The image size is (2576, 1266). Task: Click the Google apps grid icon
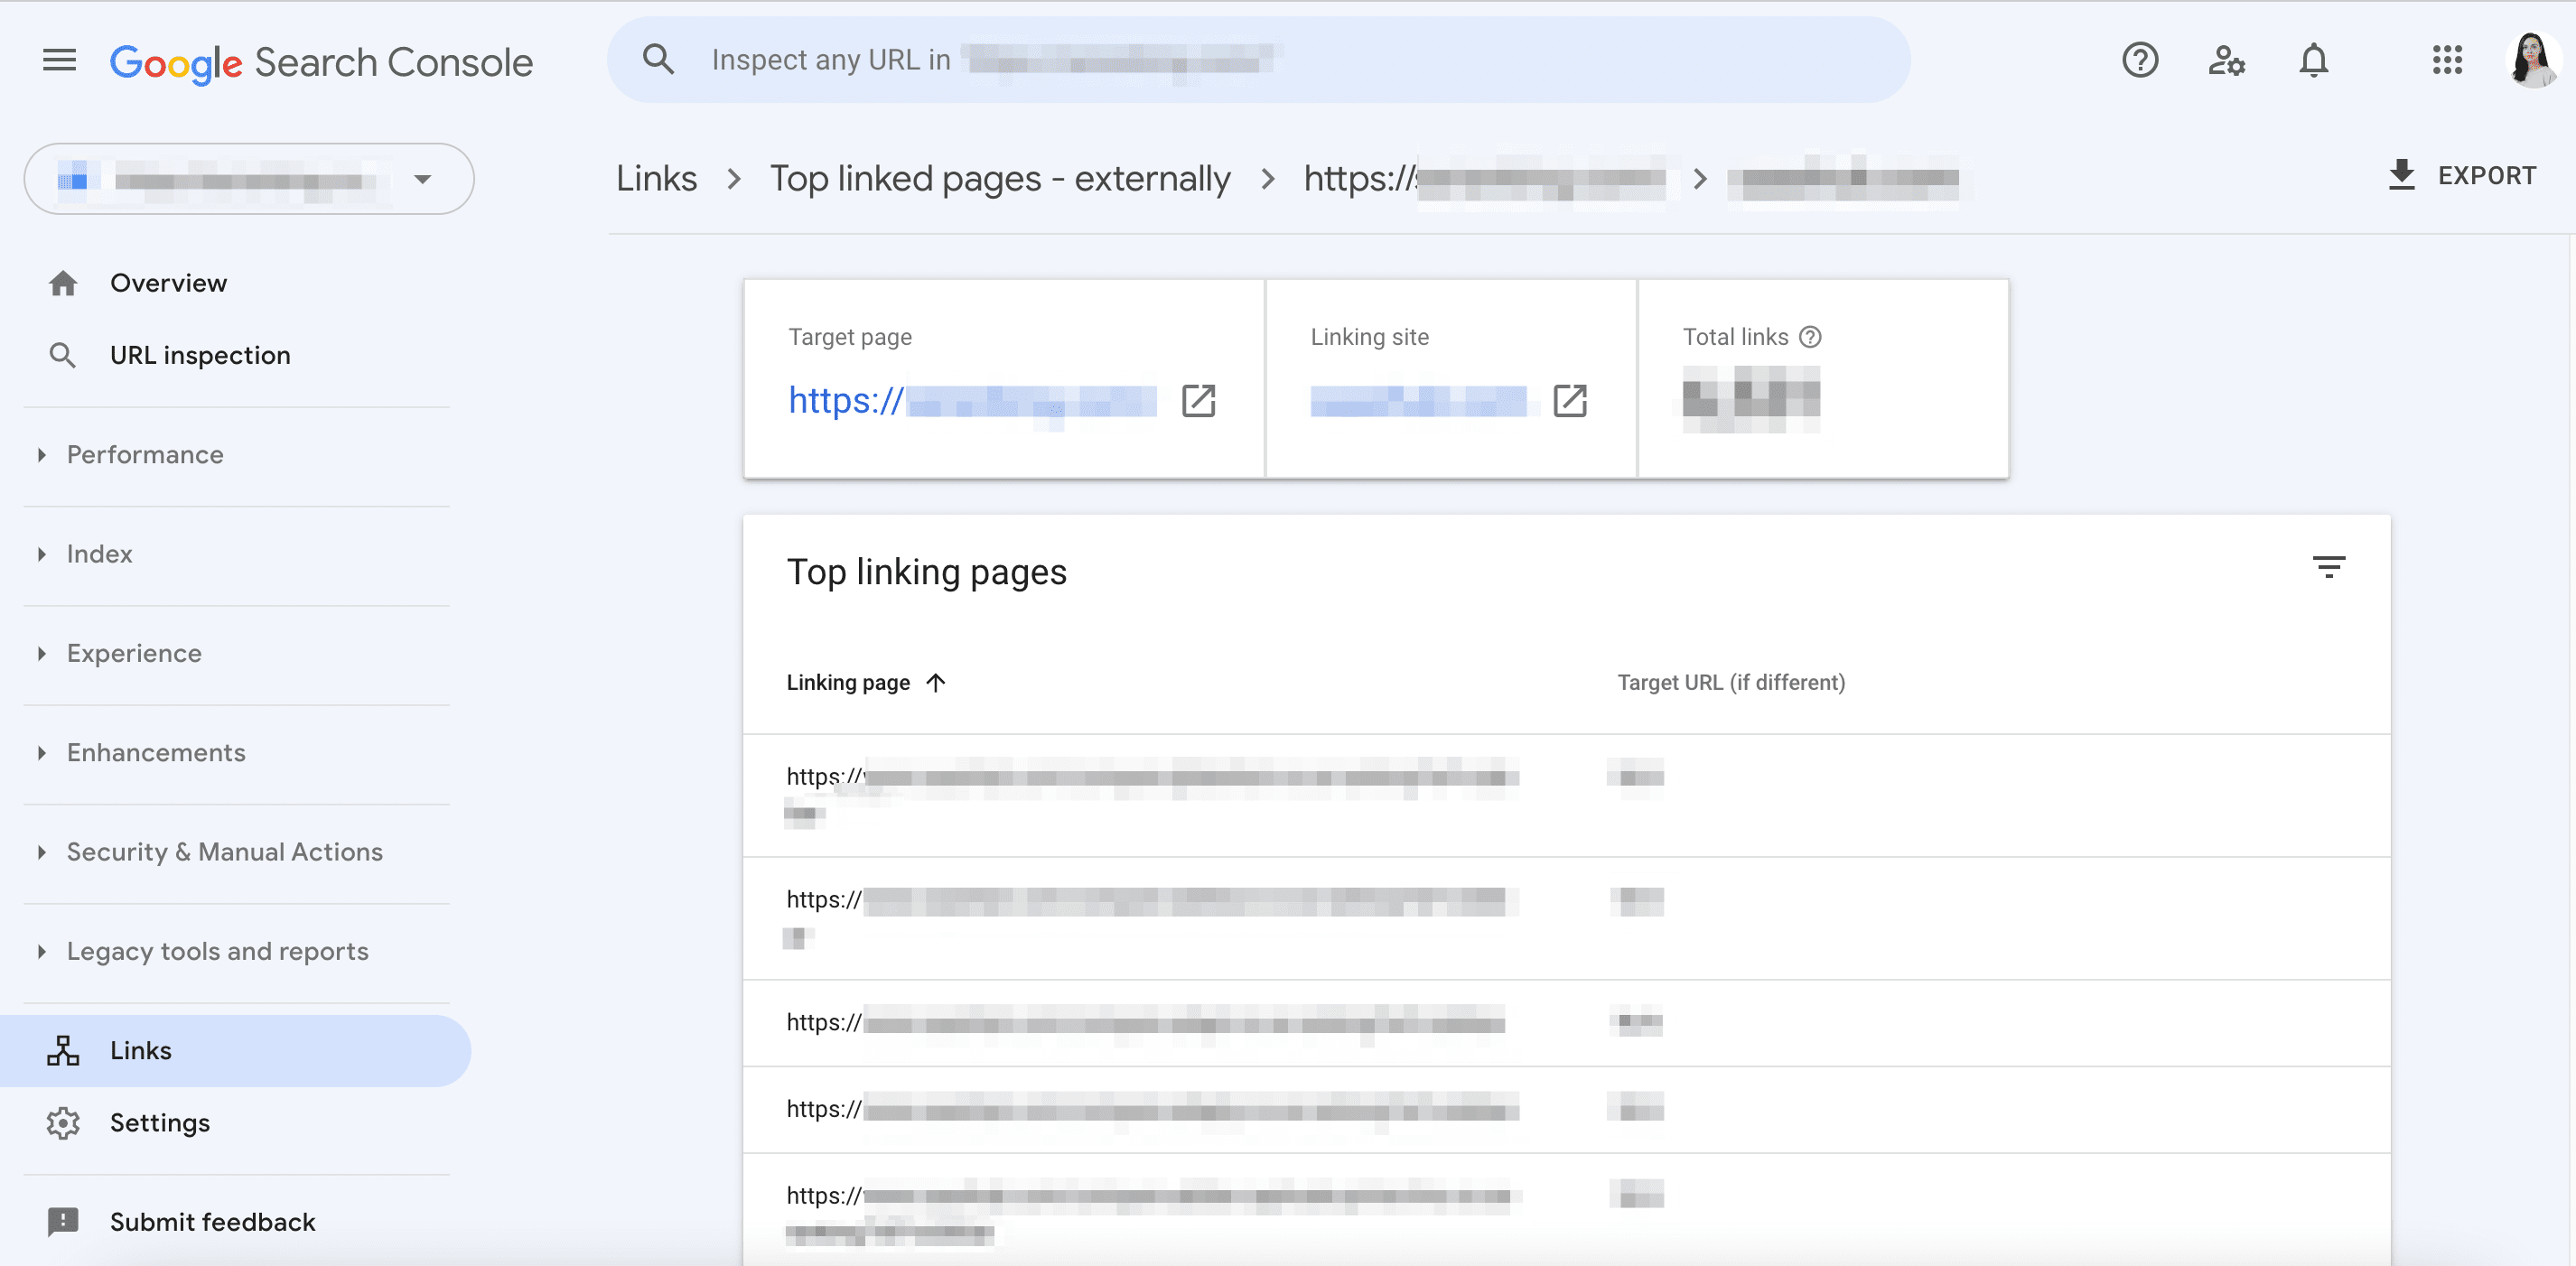pyautogui.click(x=2448, y=61)
